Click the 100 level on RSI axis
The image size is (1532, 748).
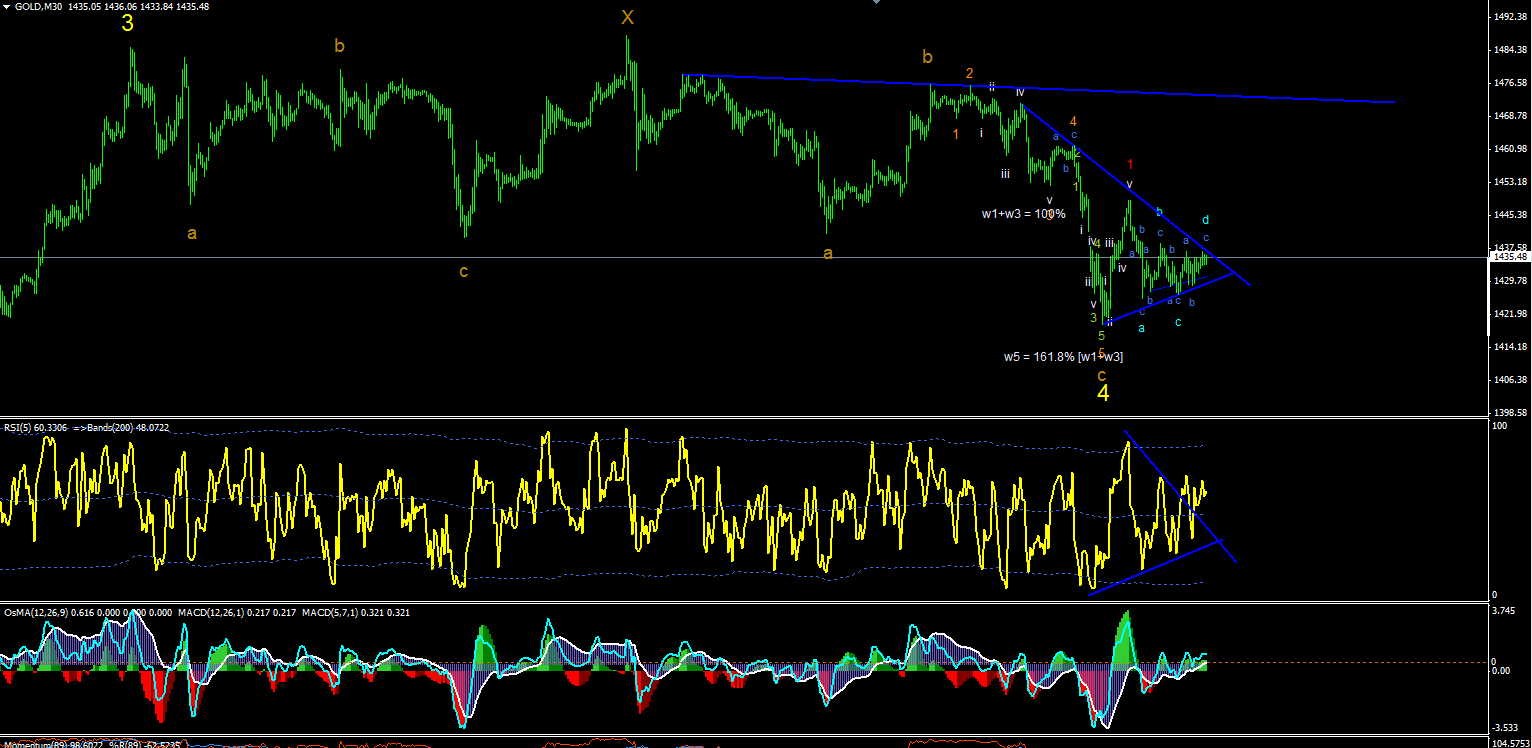click(1500, 427)
